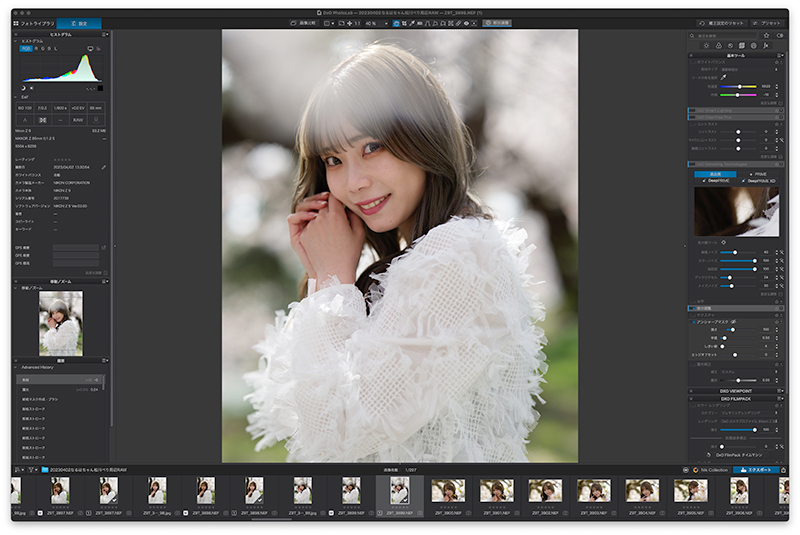Collapse the ヒストグラム section triangle
This screenshot has width=800, height=535.
click(x=16, y=41)
